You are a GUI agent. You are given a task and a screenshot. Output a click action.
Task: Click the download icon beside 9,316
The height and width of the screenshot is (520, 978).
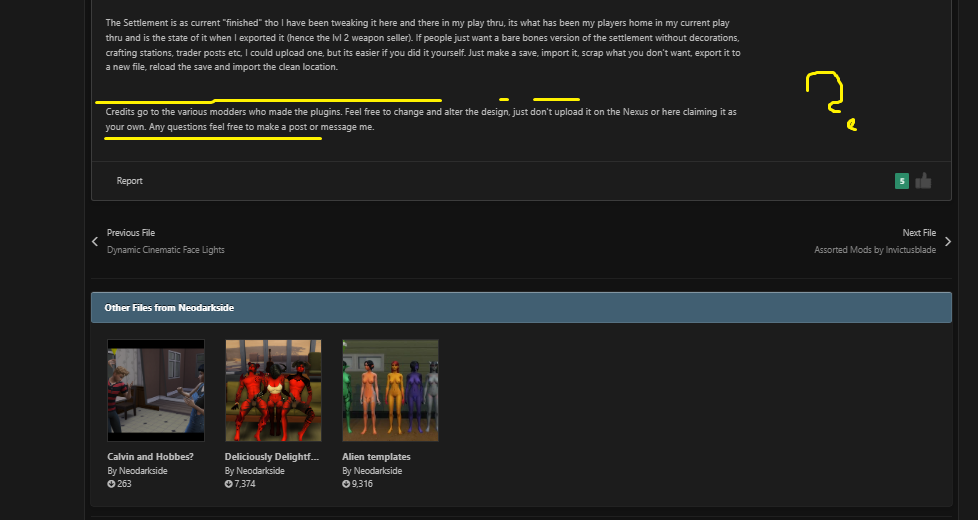[x=346, y=484]
